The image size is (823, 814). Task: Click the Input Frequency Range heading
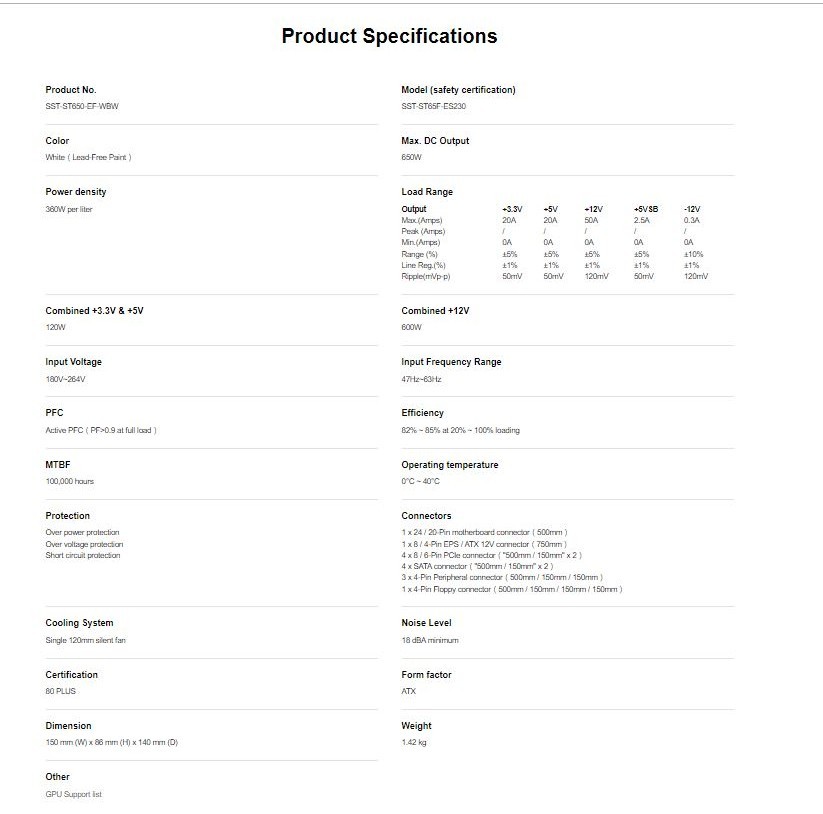click(451, 362)
